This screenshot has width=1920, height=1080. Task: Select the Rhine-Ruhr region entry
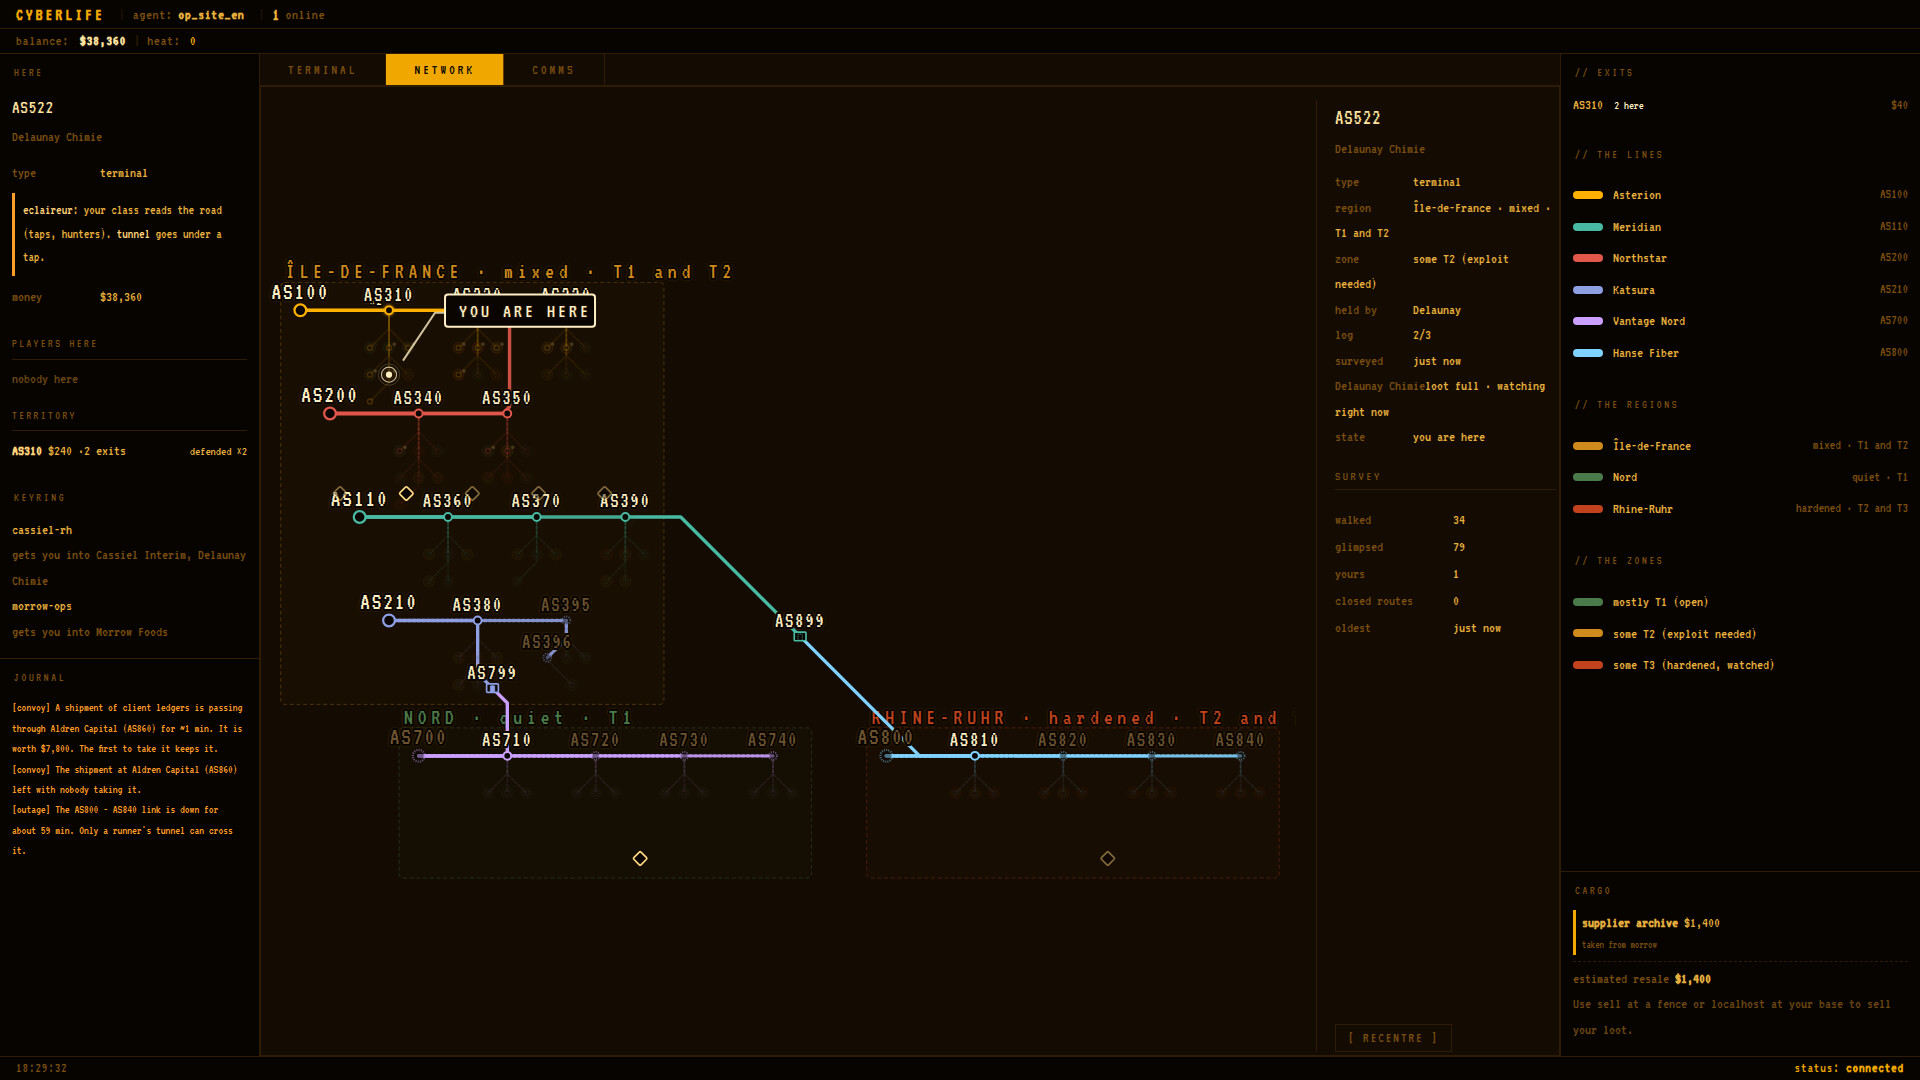tap(1740, 509)
